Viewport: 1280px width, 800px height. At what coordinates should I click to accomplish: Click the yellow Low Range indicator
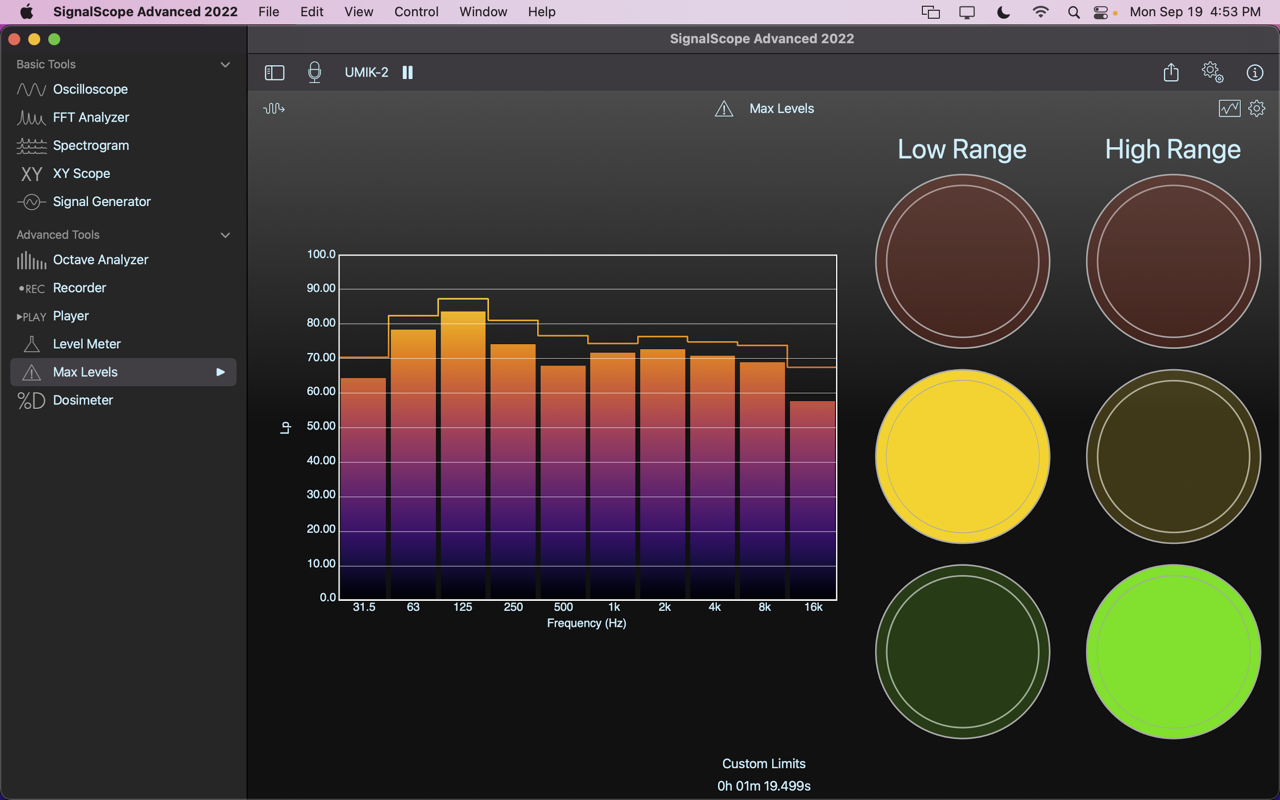962,457
